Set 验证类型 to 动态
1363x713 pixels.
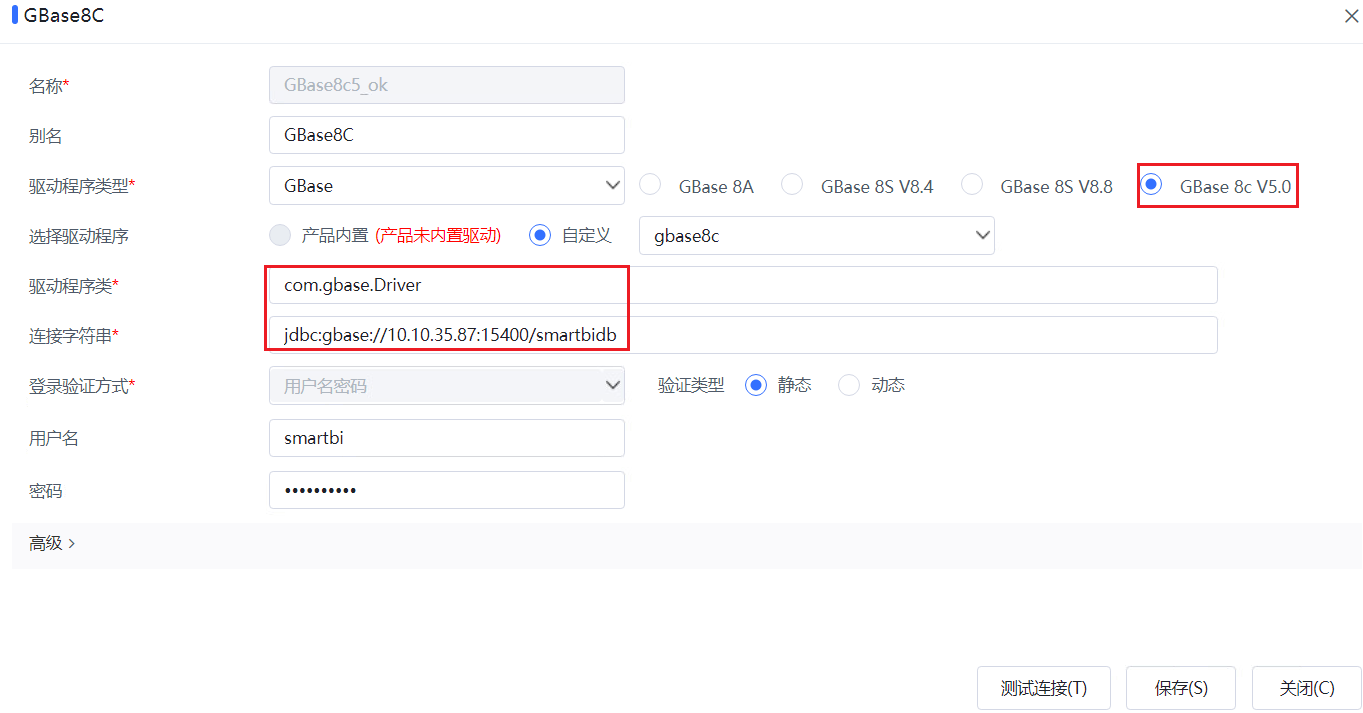click(x=849, y=385)
